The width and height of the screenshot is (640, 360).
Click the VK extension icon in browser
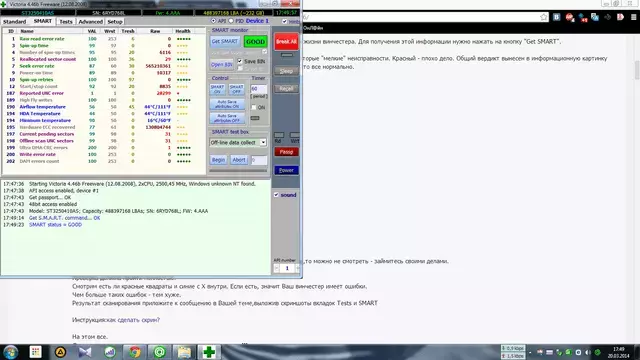point(557,17)
